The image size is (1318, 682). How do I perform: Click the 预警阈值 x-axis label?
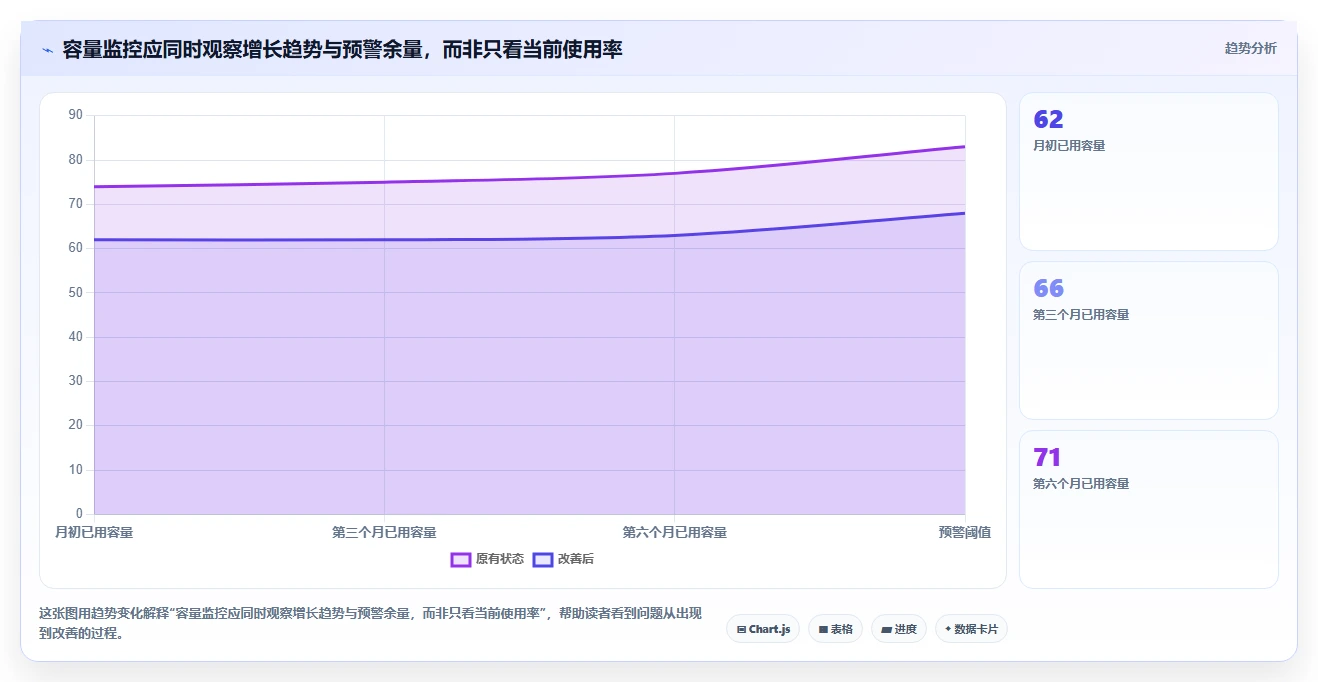(965, 532)
